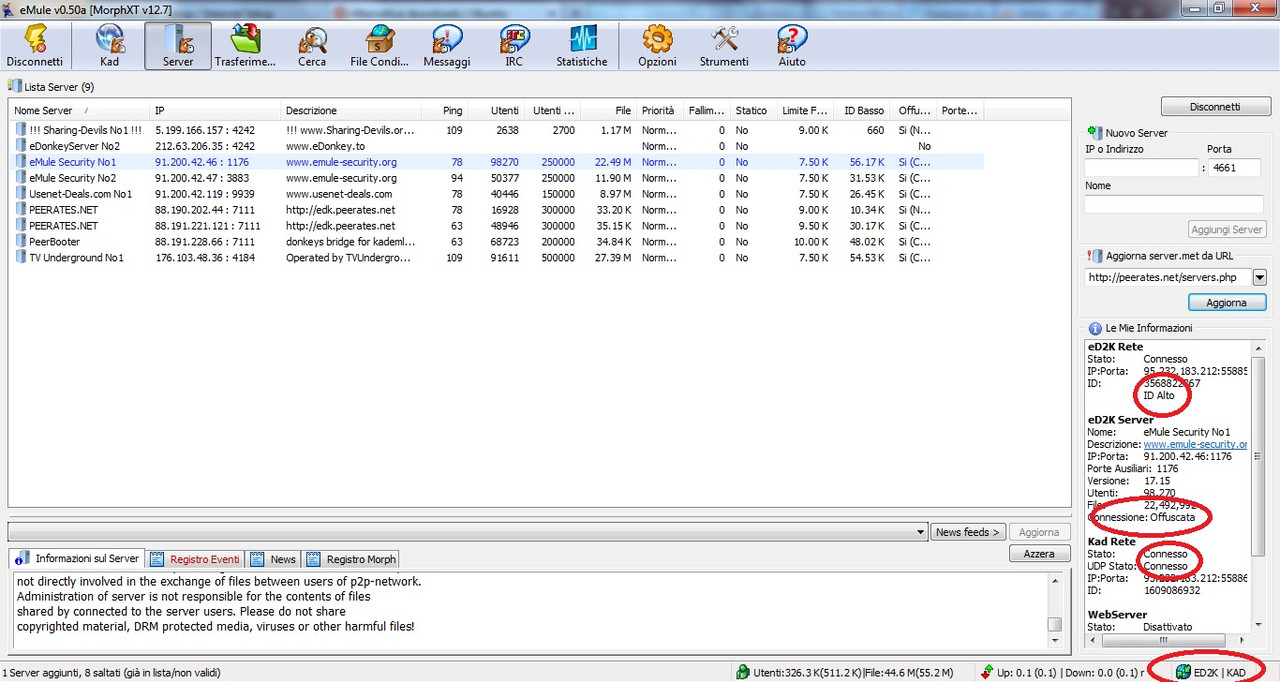Sort list by Ping column

pos(444,110)
